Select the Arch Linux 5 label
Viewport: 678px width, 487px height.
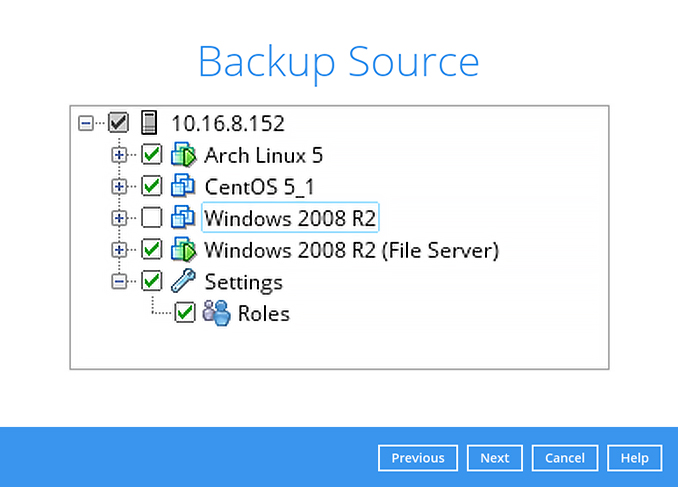263,155
